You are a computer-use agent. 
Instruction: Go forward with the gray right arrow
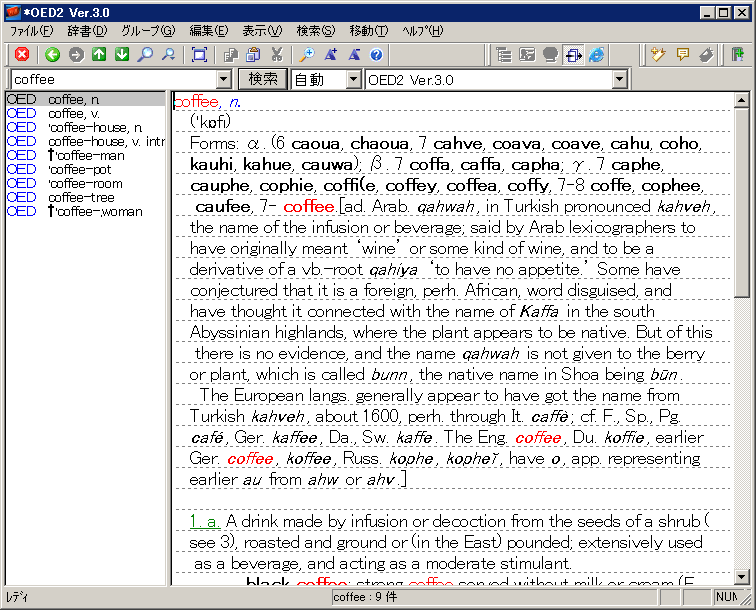pos(76,54)
